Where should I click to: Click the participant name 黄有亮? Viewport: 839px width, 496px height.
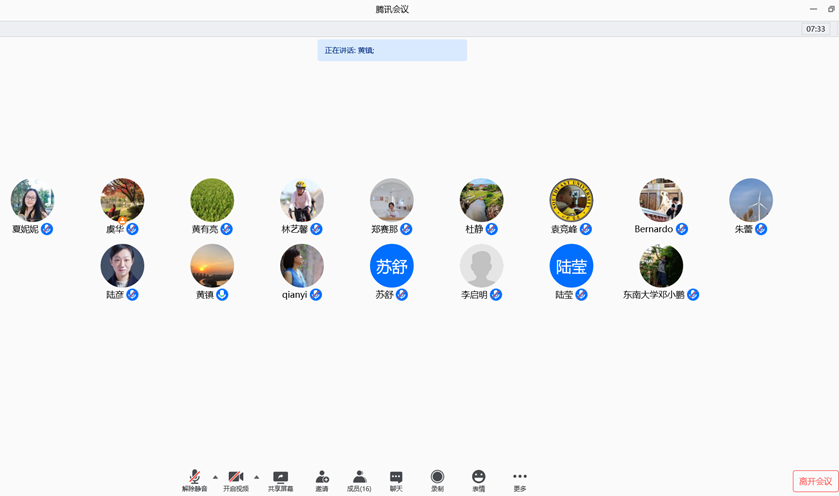[x=204, y=229]
